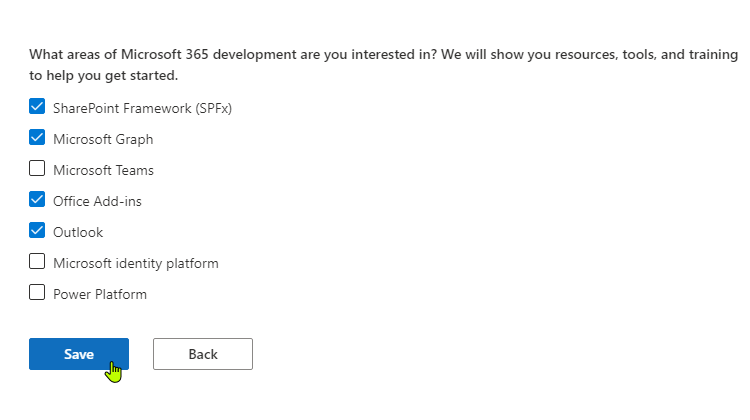Uncheck the Office Add-ins checkbox
This screenshot has width=750, height=420.
37,200
